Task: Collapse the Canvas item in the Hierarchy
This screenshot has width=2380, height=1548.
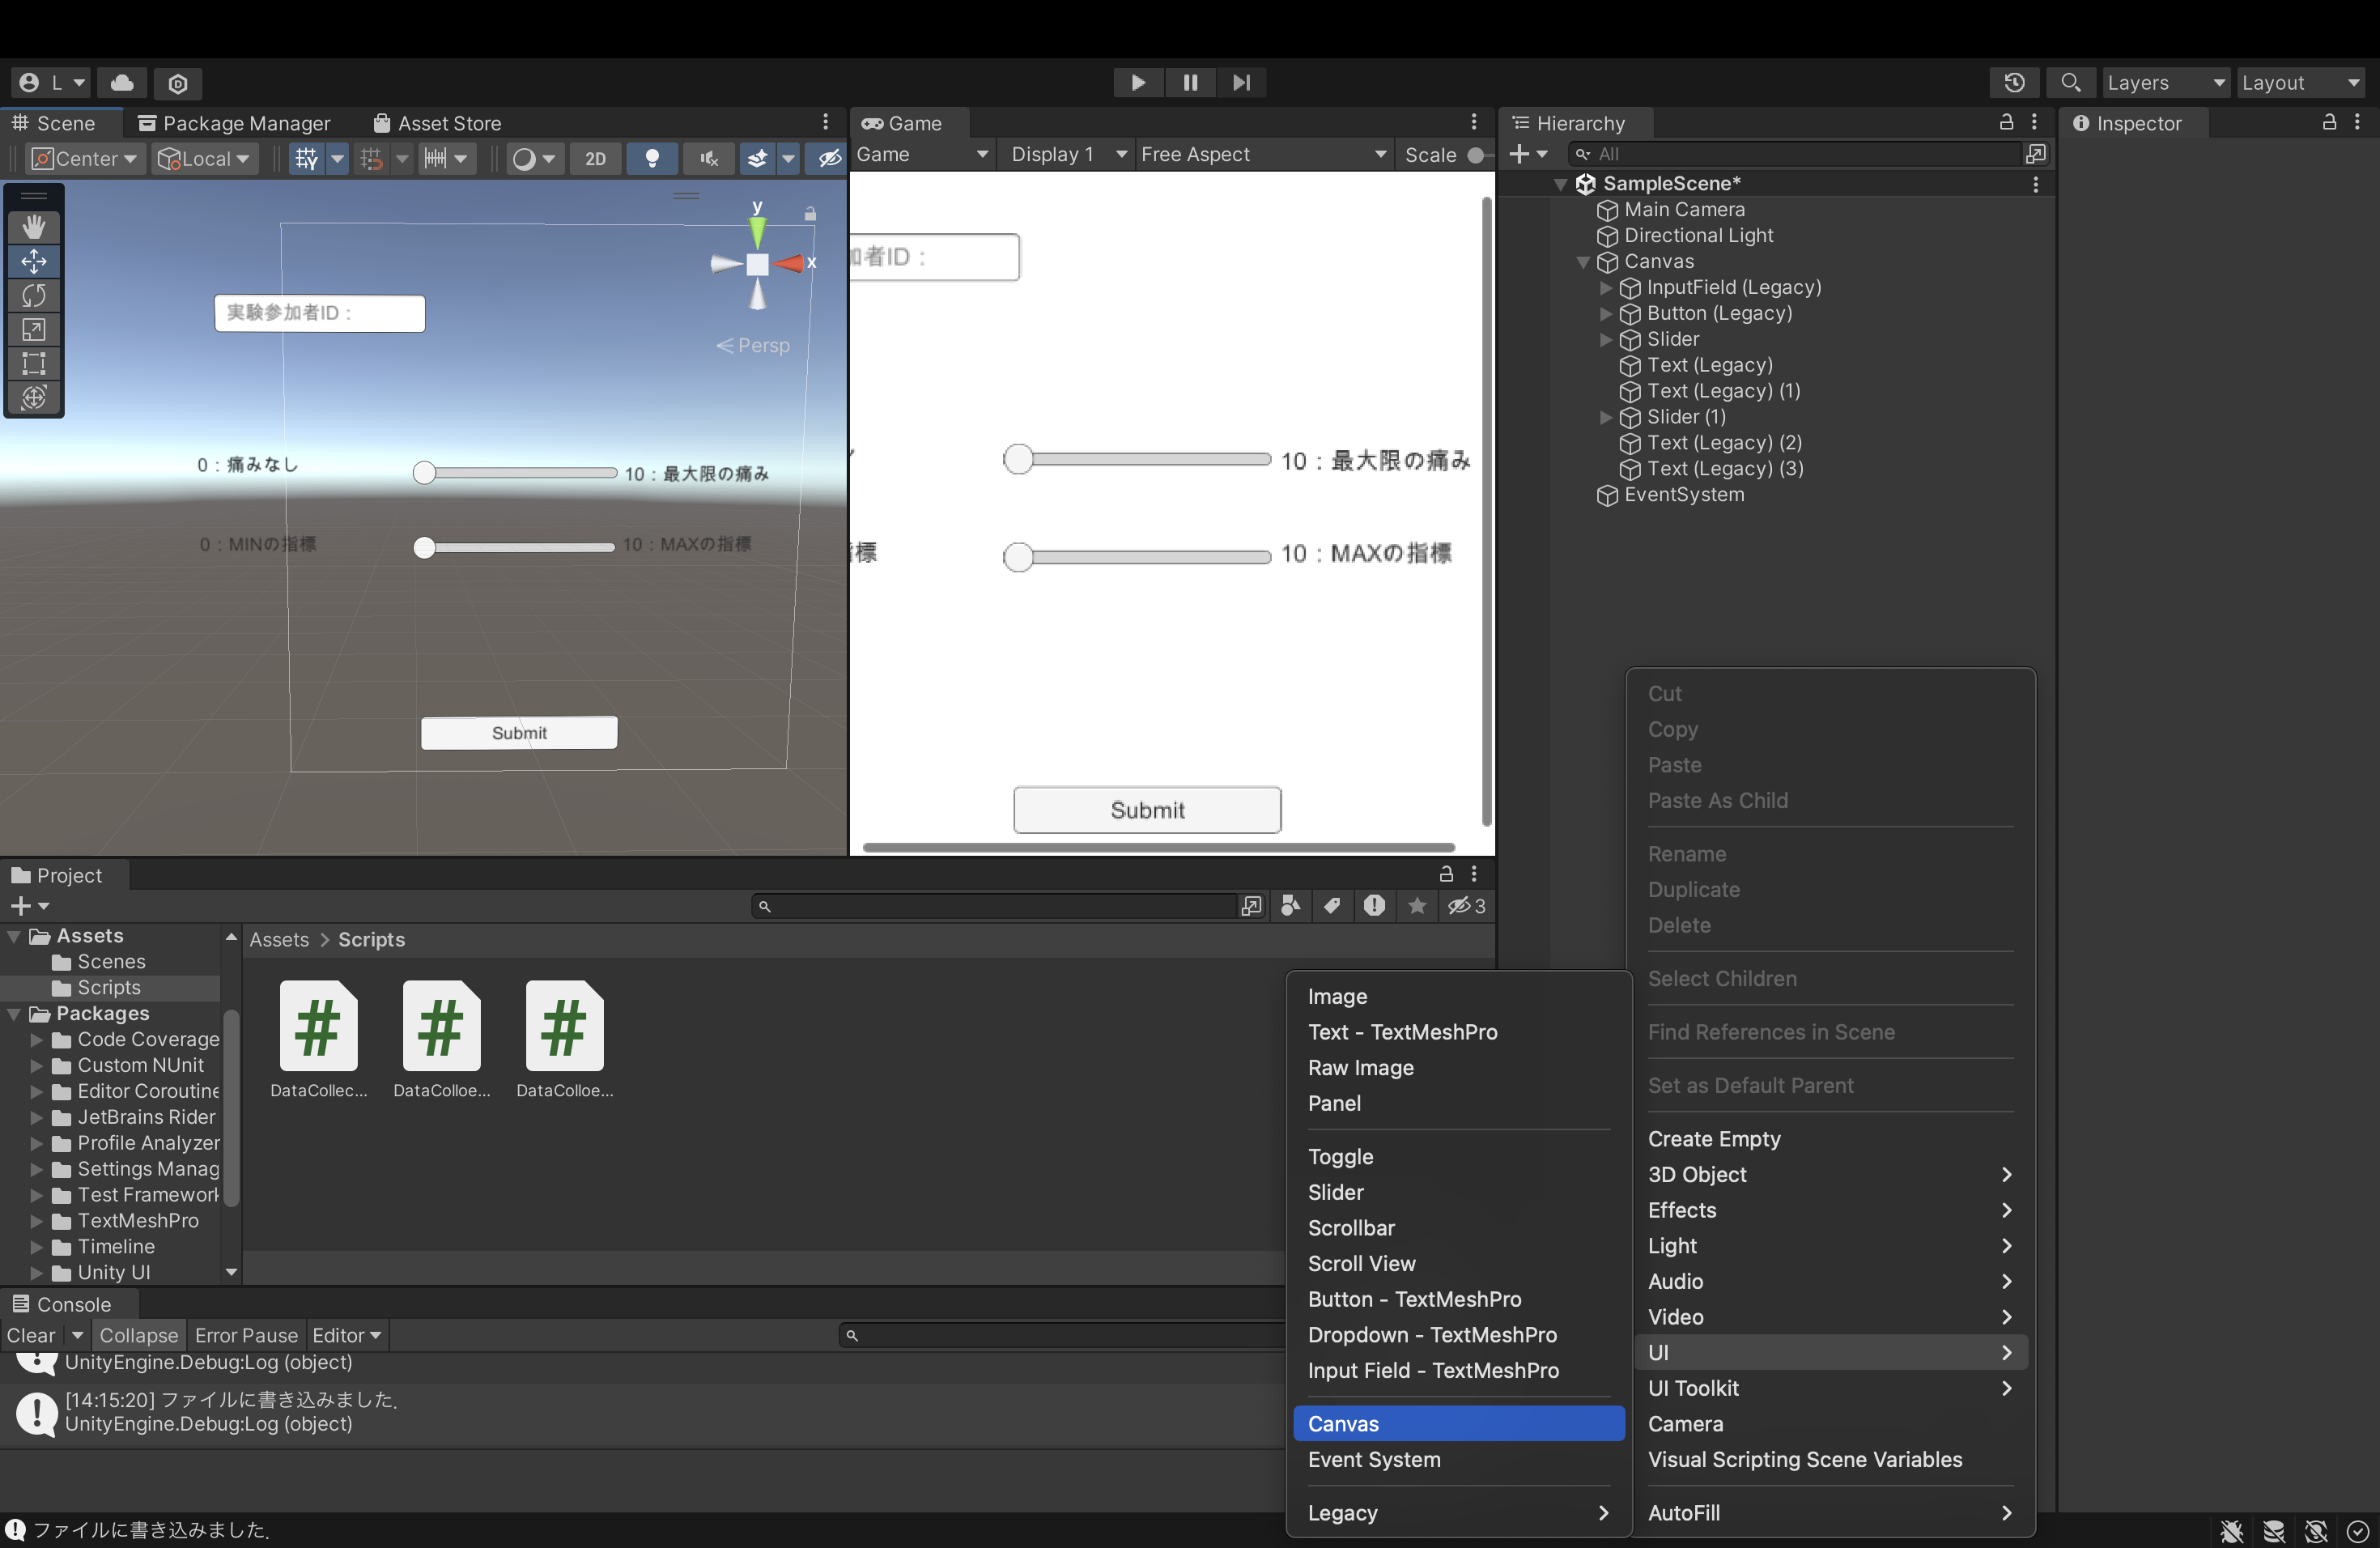Action: pos(1583,262)
